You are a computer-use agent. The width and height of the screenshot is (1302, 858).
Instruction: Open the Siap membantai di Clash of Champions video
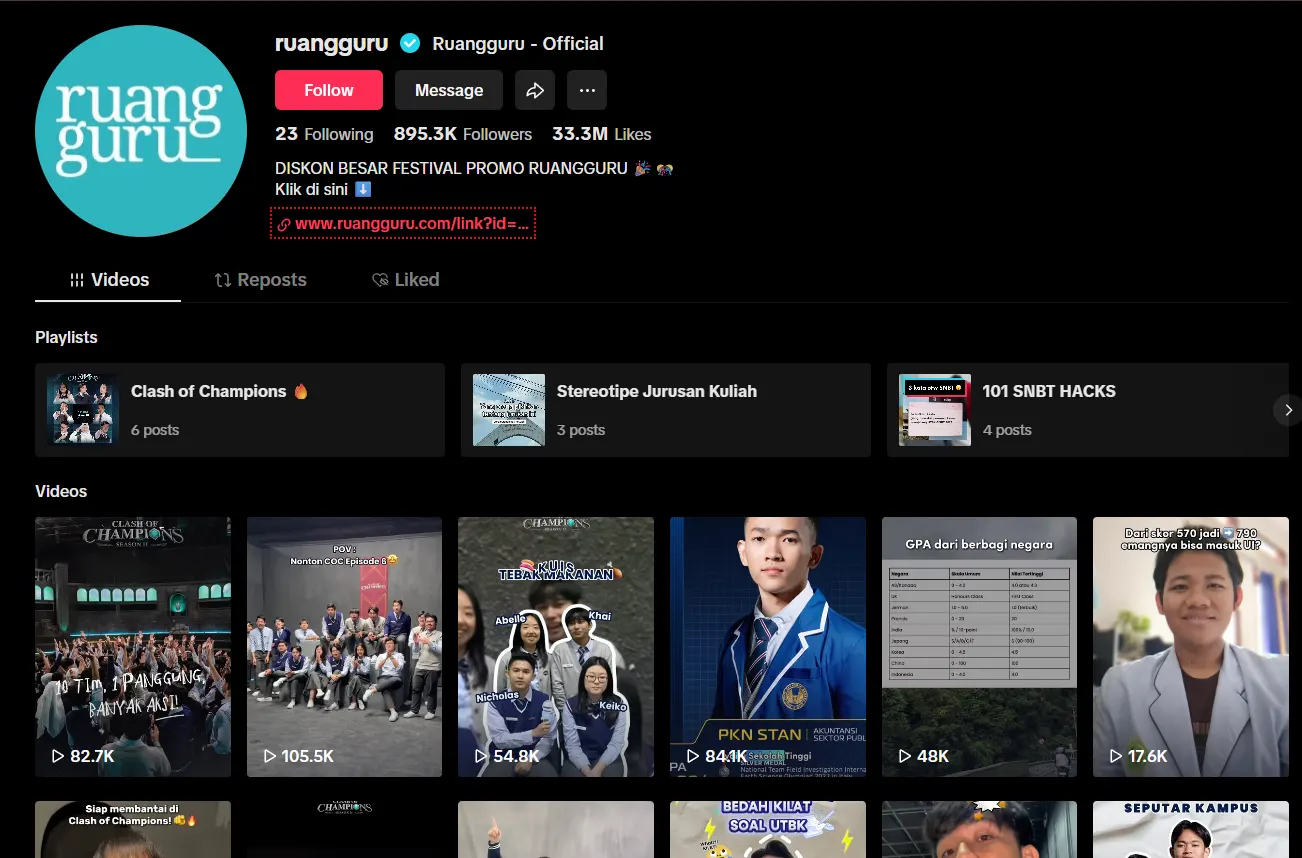133,829
